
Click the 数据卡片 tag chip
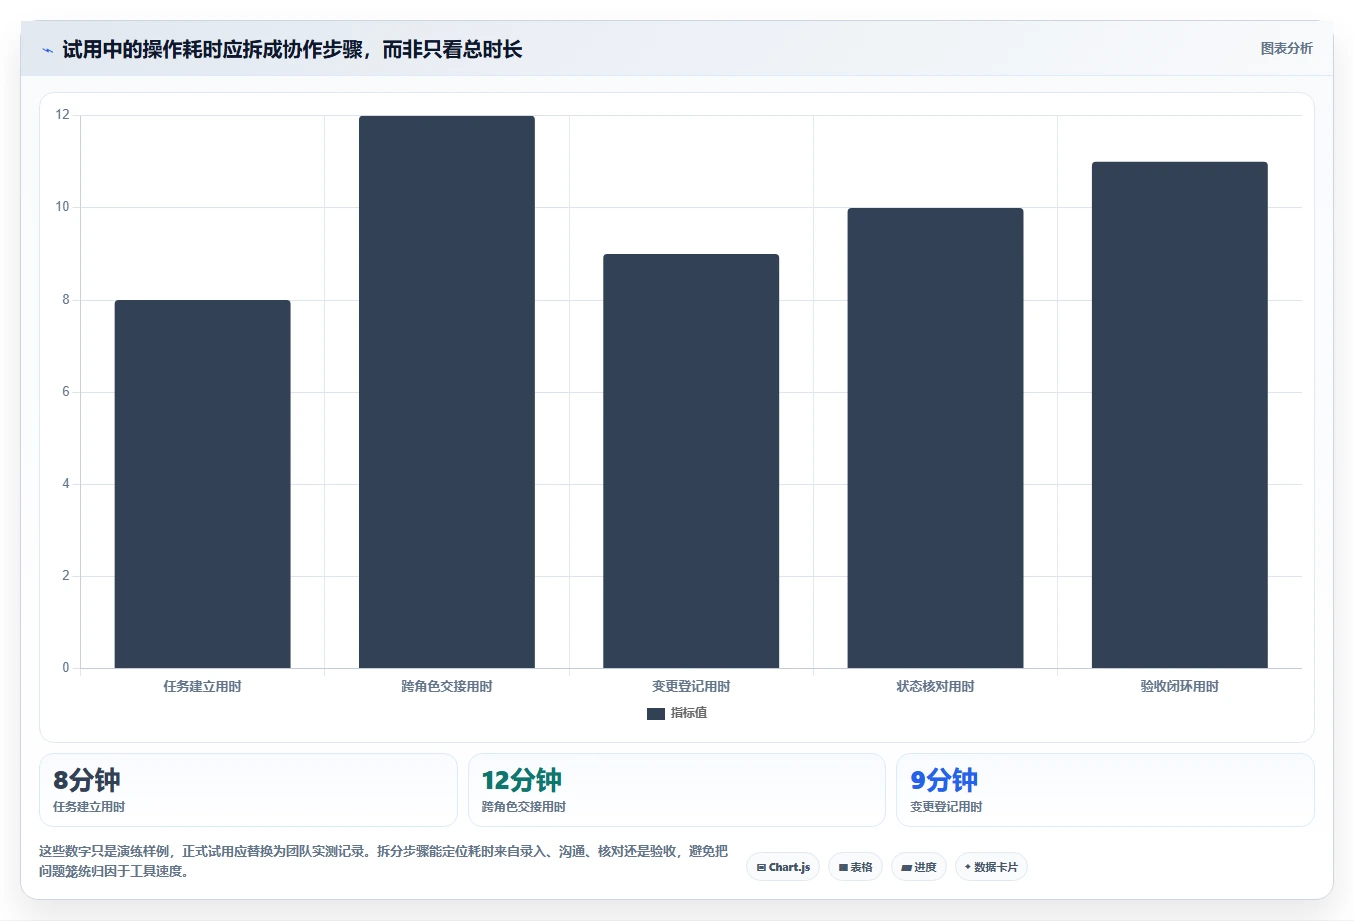click(991, 867)
